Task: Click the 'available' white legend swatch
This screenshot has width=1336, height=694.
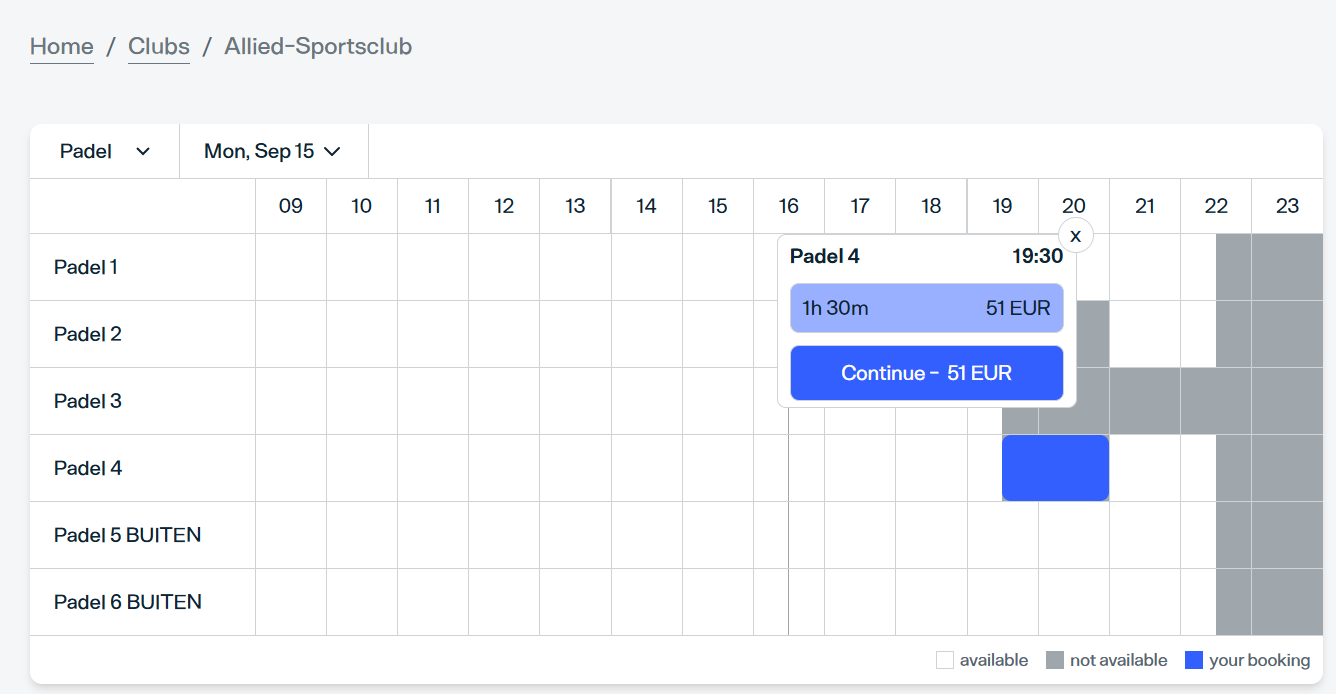Action: (944, 660)
